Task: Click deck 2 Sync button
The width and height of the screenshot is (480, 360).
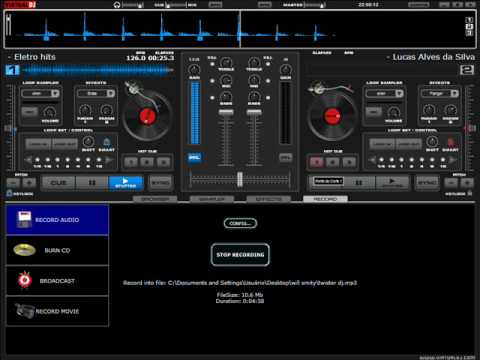Action: click(x=427, y=183)
